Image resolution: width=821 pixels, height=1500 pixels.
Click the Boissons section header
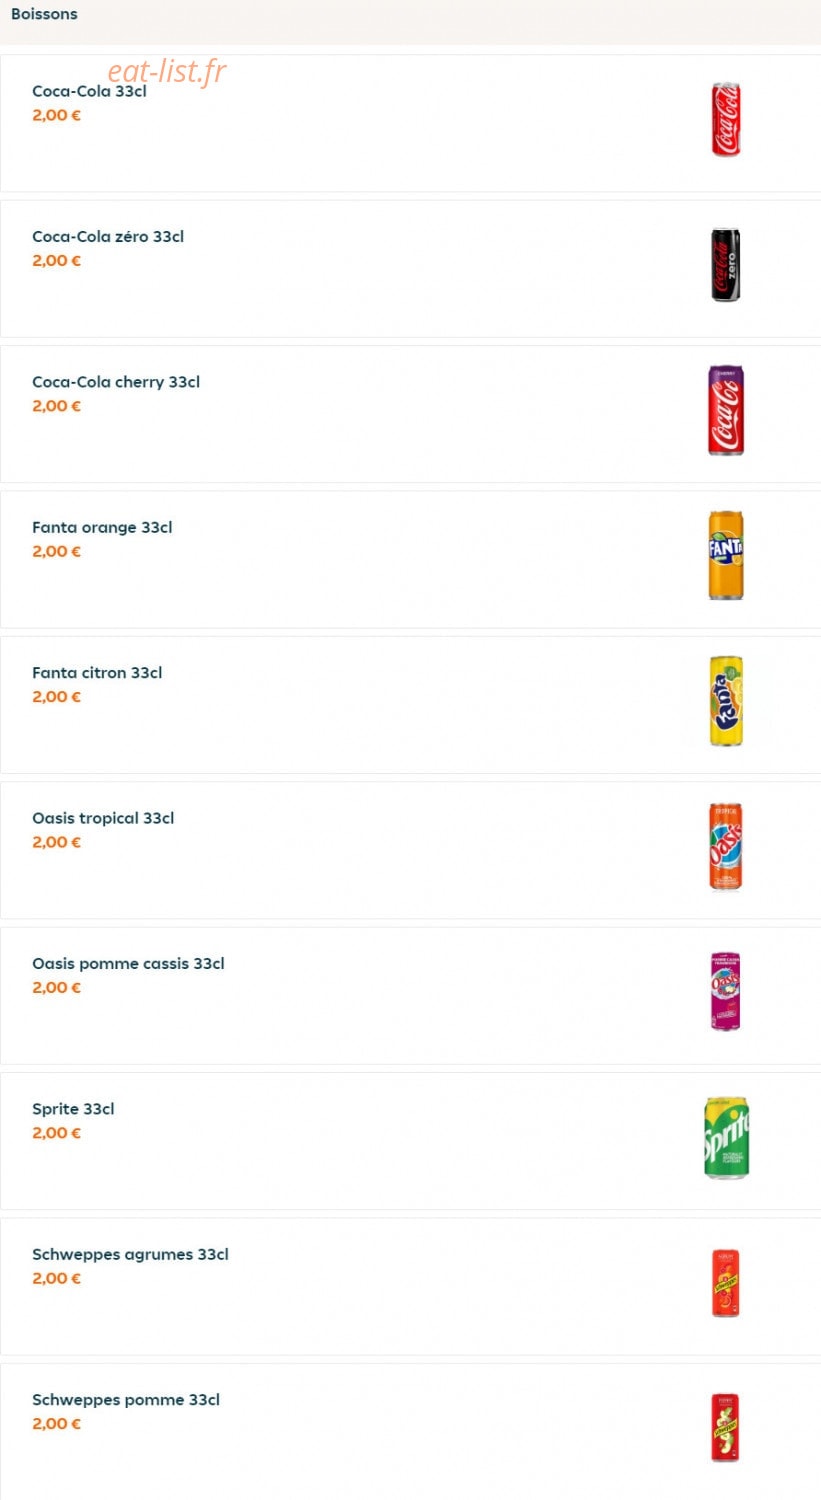[44, 14]
